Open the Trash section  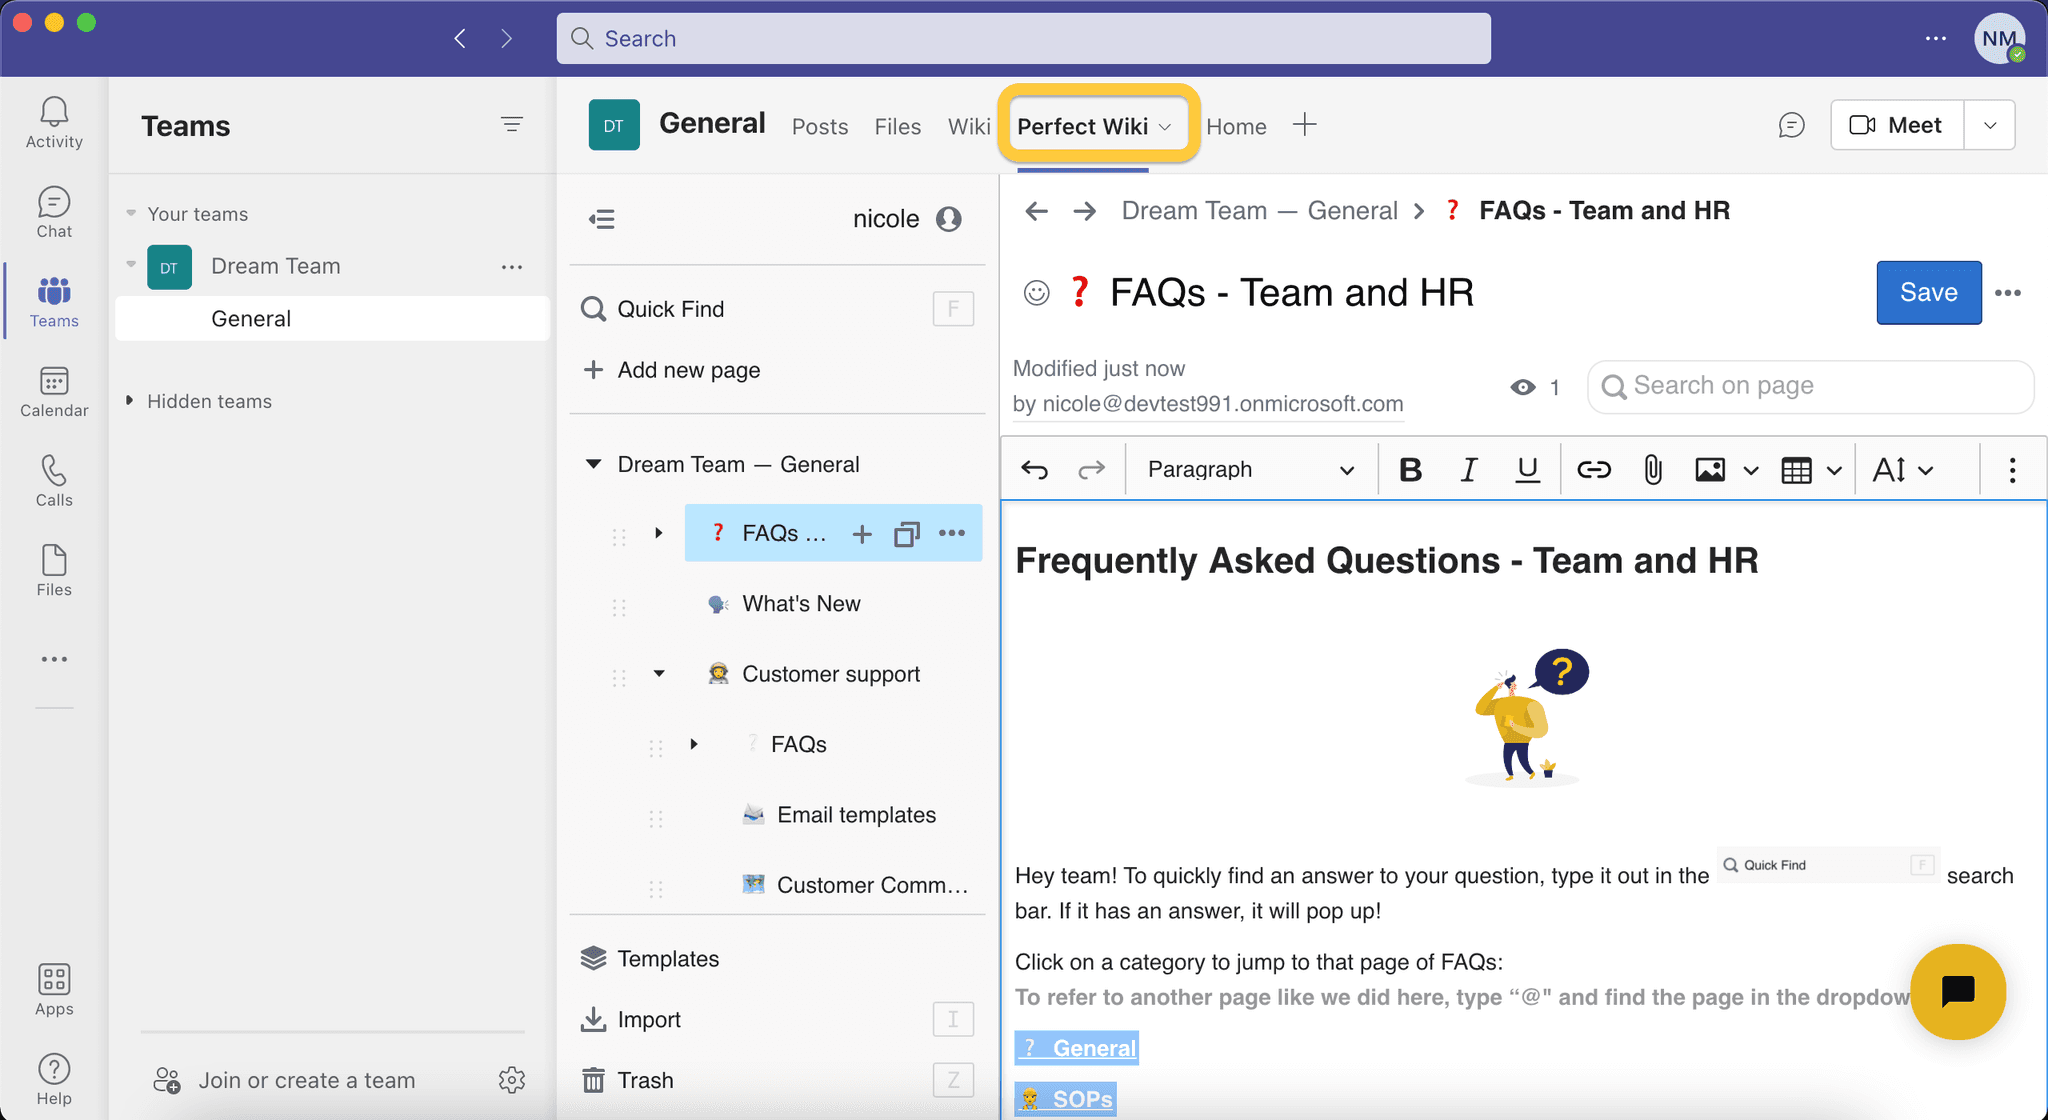(645, 1080)
